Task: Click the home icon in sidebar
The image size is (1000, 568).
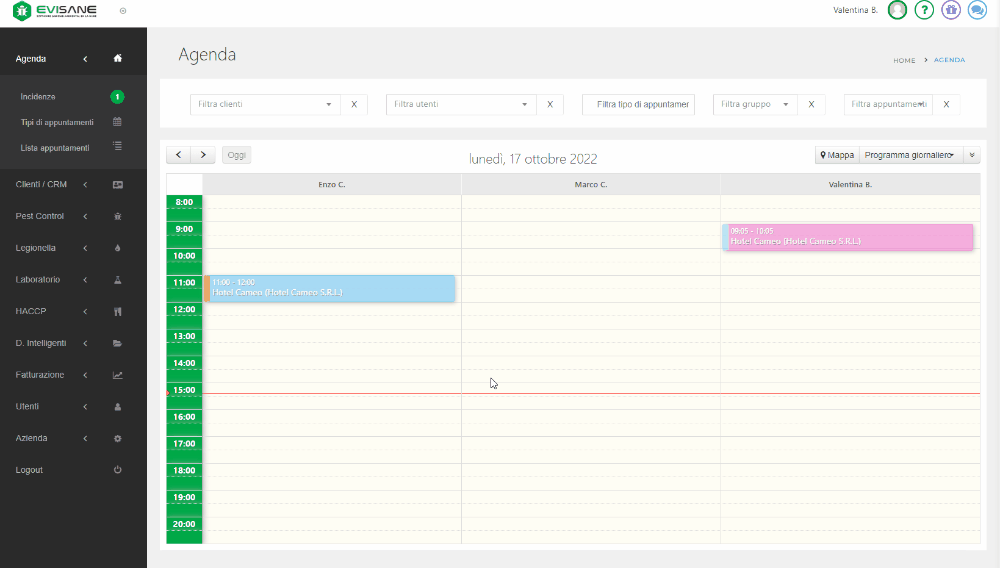Action: (117, 59)
